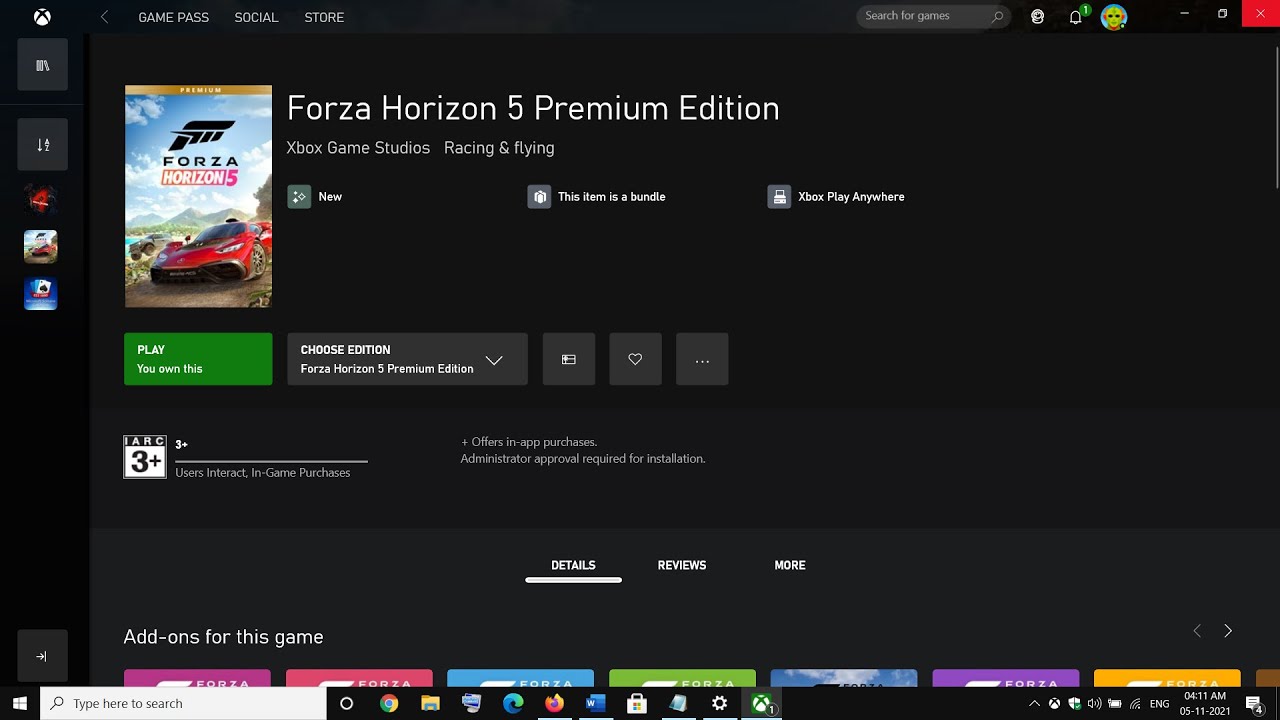Open the lime green Forza add-on tile
The height and width of the screenshot is (720, 1280).
pyautogui.click(x=682, y=679)
